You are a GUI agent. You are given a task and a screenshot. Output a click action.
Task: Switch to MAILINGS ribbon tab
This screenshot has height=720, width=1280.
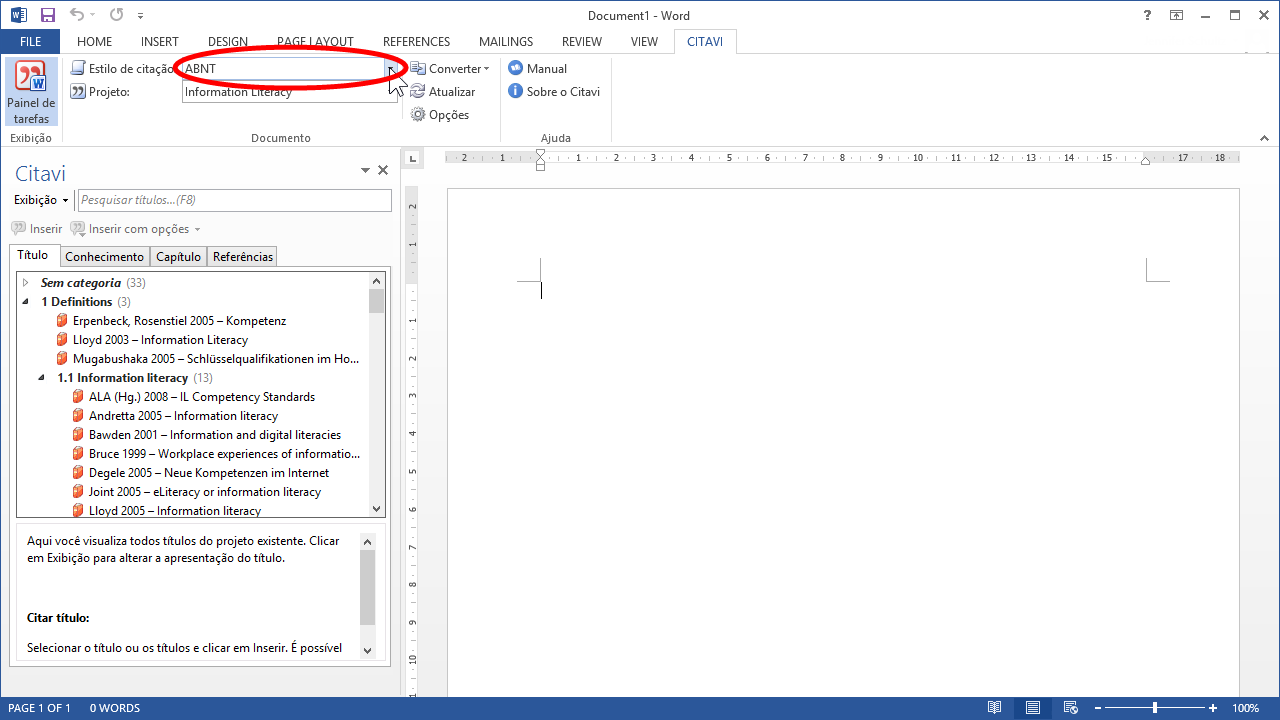coord(506,42)
